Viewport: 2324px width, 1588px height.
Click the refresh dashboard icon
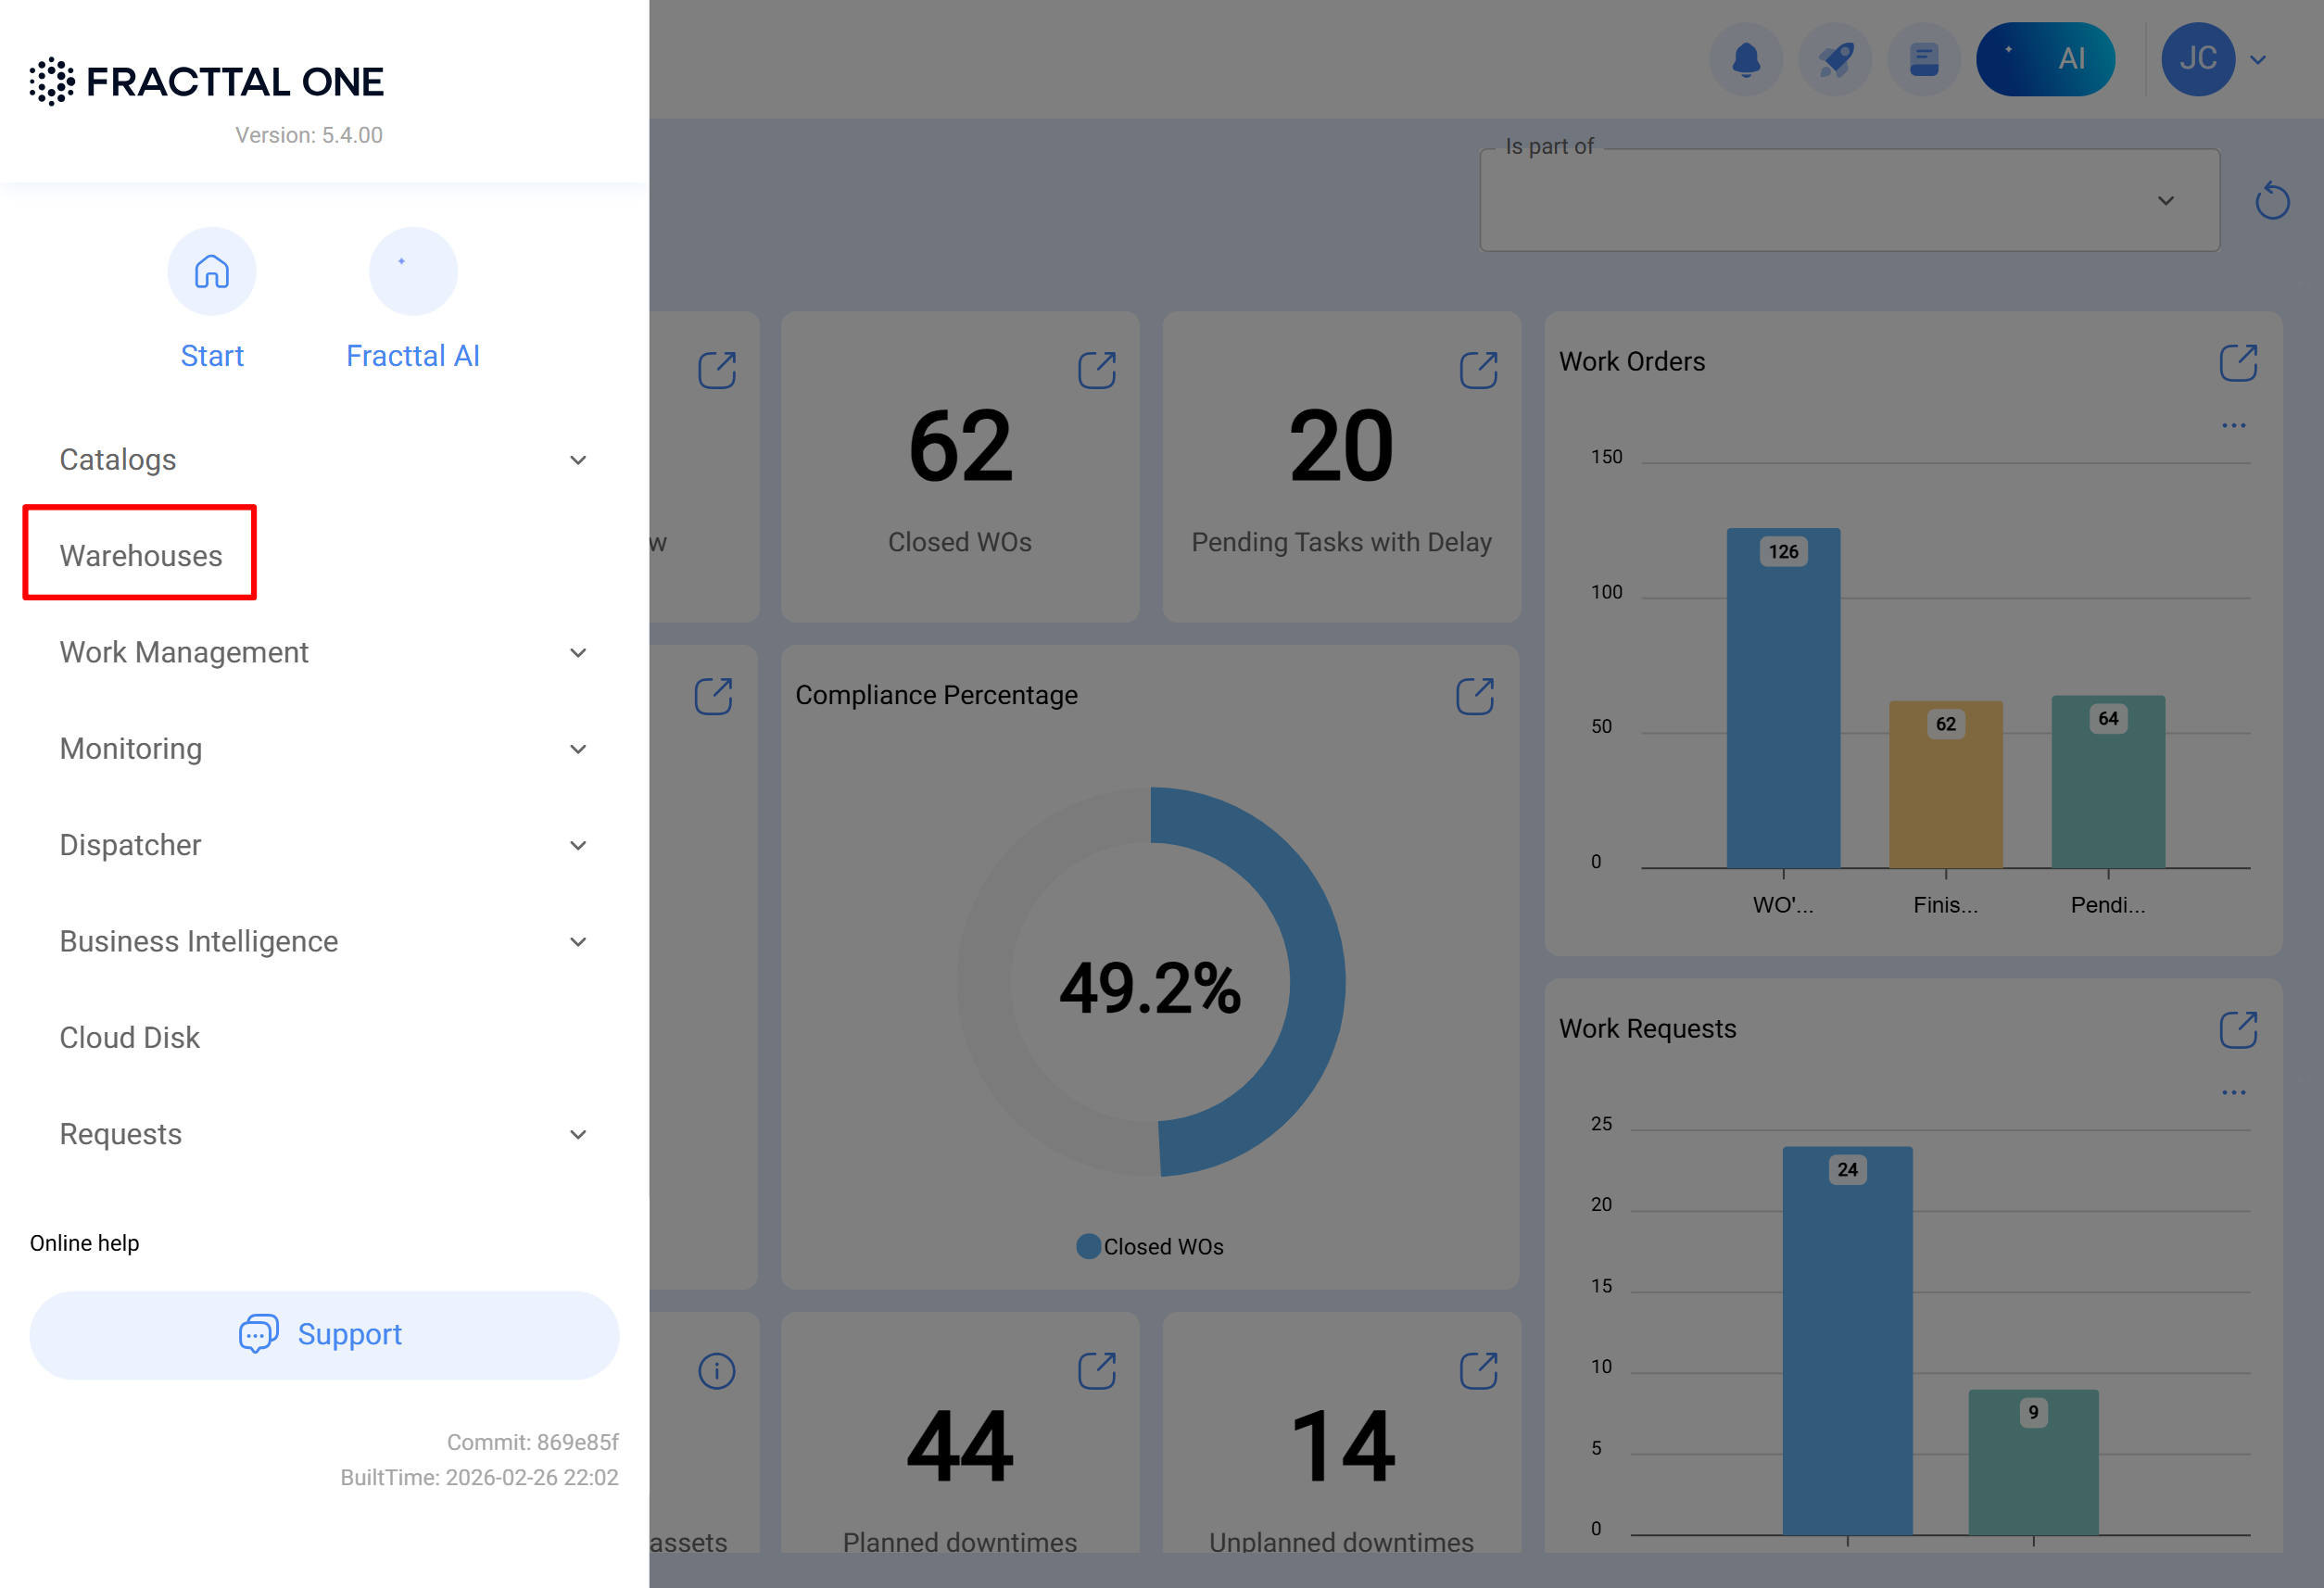(x=2271, y=201)
